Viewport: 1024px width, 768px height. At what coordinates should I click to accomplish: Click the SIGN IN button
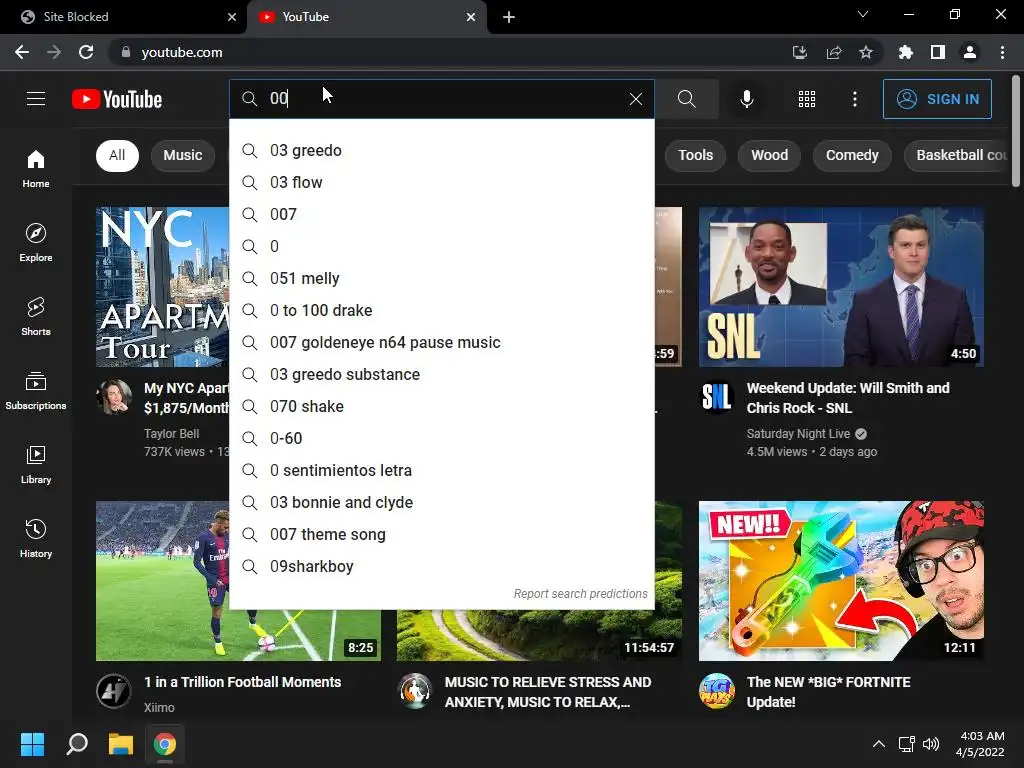tap(937, 99)
